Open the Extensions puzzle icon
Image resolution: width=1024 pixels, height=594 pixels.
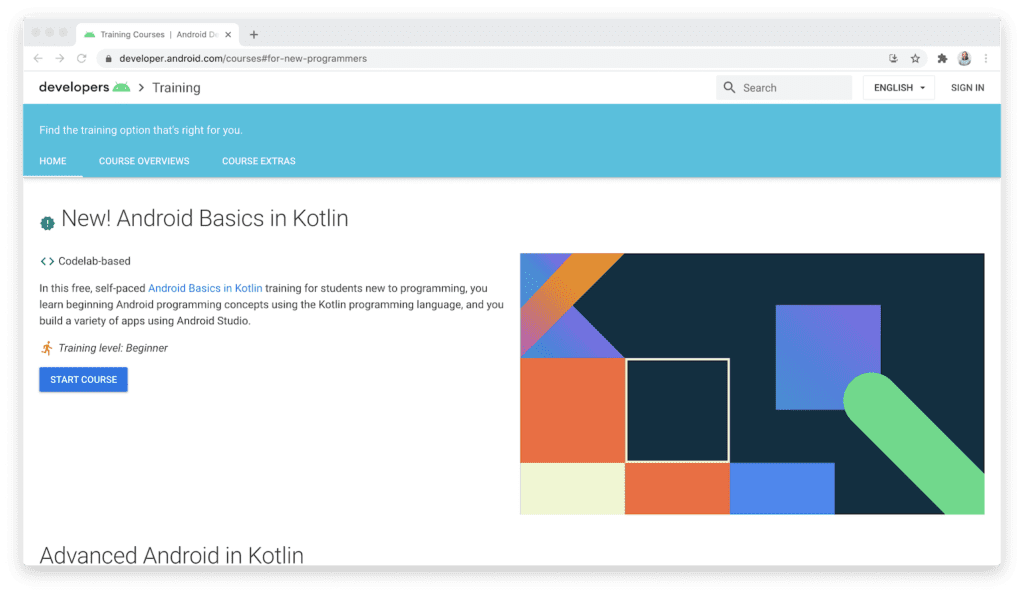(942, 59)
